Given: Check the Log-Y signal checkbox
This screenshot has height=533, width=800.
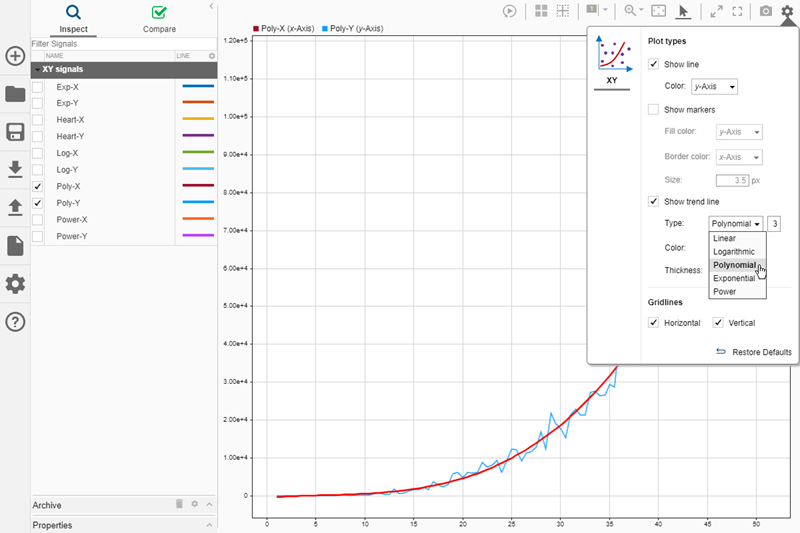Looking at the screenshot, I should coord(37,169).
